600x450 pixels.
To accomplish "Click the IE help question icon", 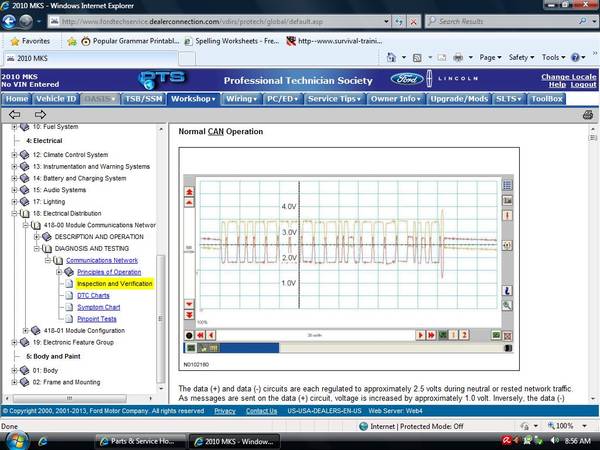I will coord(575,58).
